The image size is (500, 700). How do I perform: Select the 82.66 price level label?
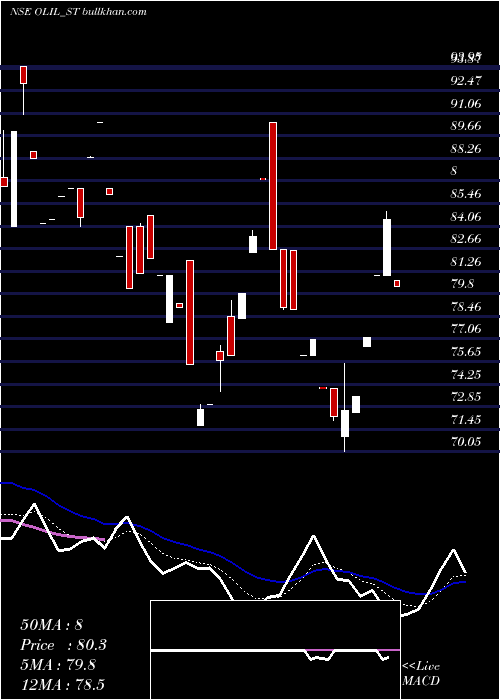click(466, 239)
